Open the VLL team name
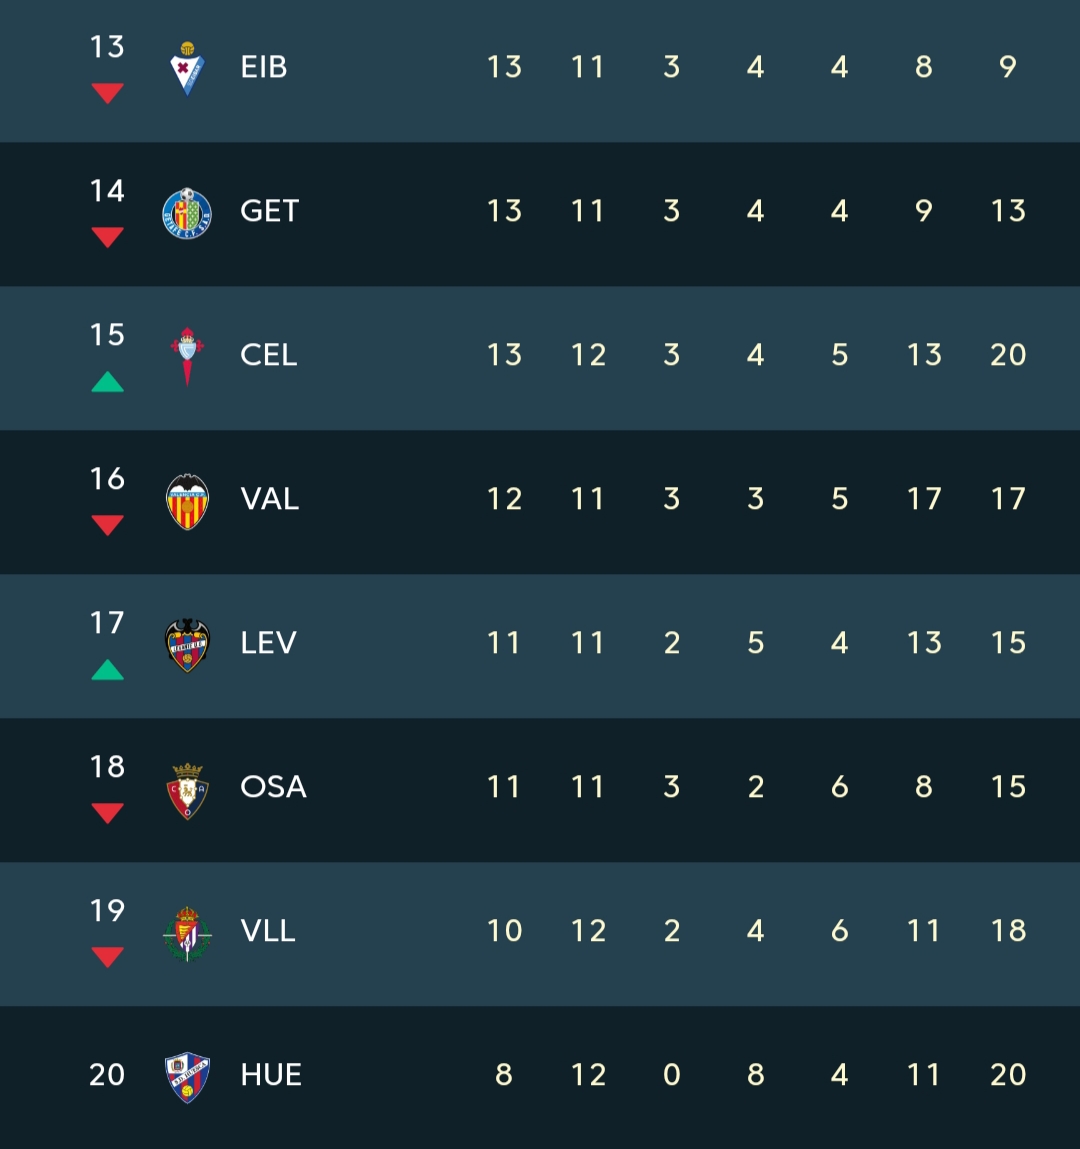Viewport: 1080px width, 1149px height. [268, 931]
